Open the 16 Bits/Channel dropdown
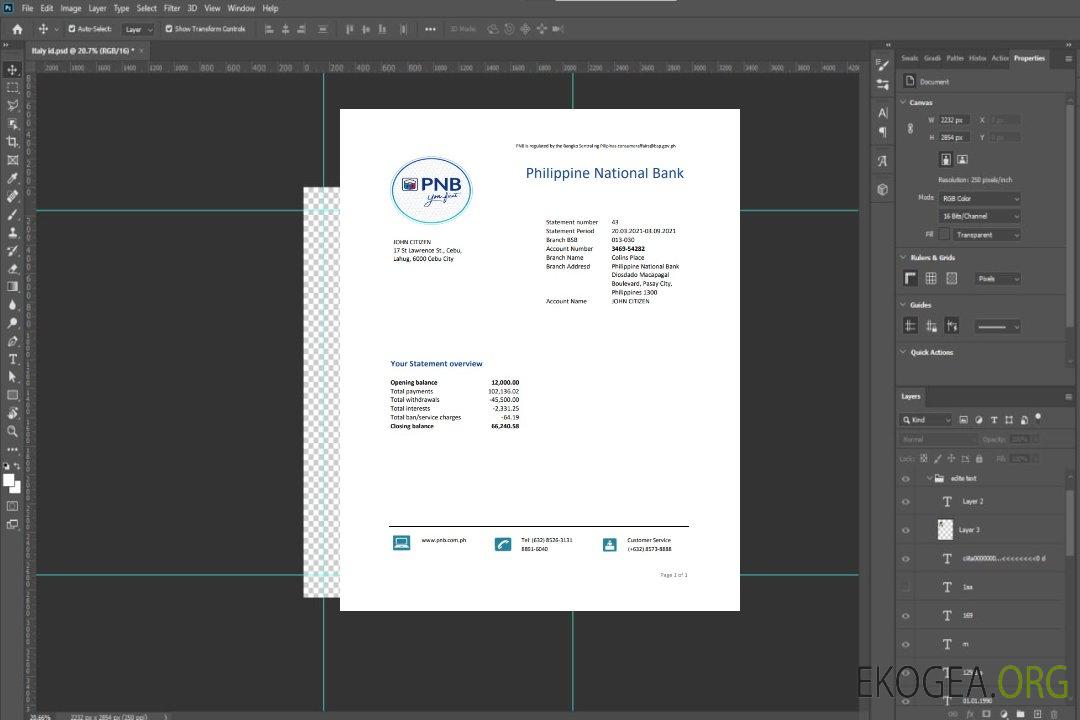1080x720 pixels. point(979,216)
